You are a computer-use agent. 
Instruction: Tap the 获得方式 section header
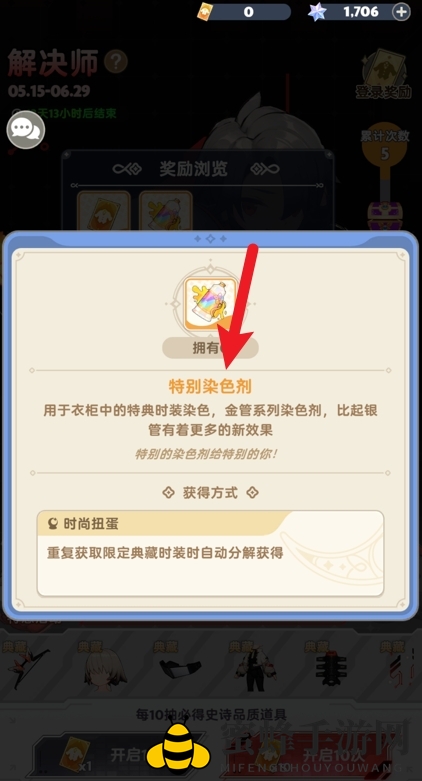point(210,493)
